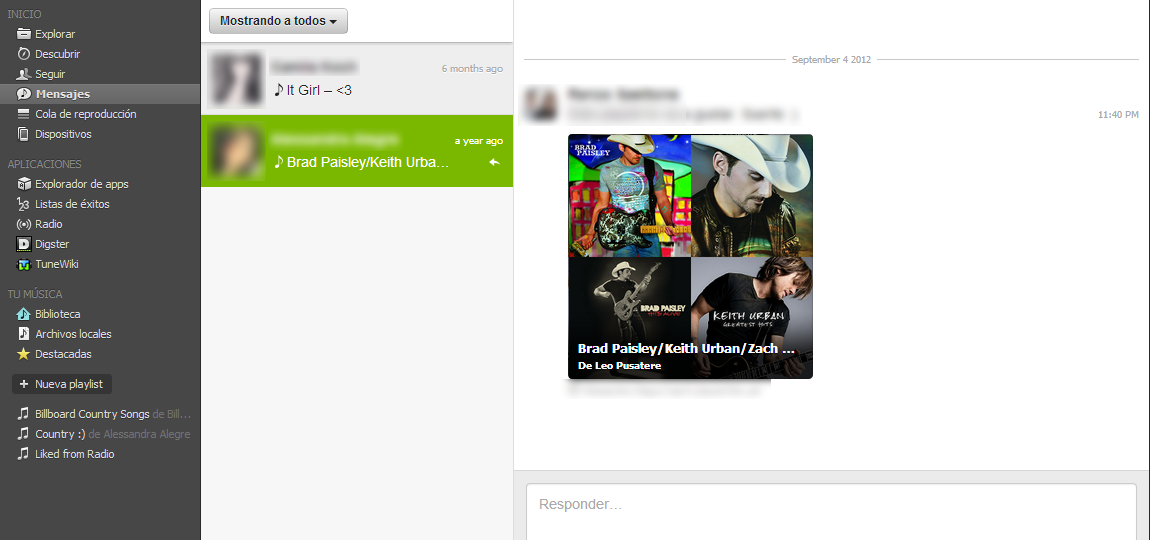Click the Explorar folder icon
The height and width of the screenshot is (540, 1150).
click(24, 34)
